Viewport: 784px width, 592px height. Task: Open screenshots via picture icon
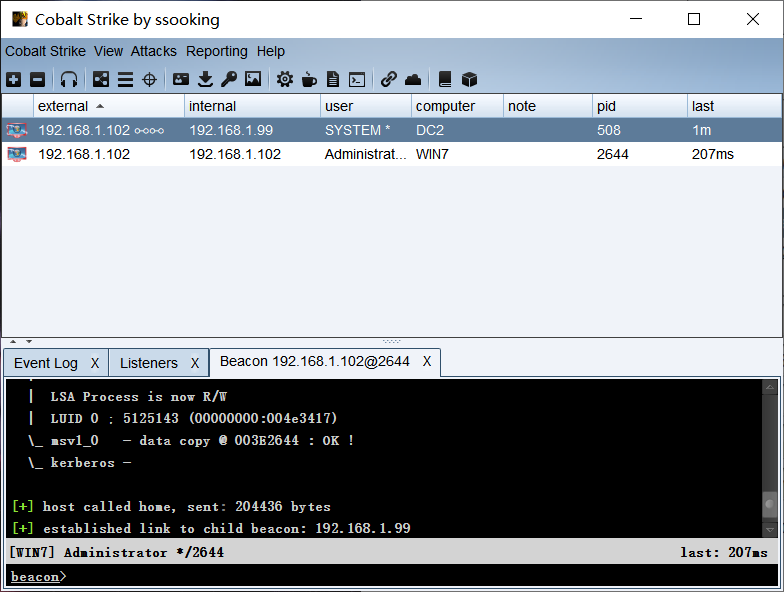tap(253, 79)
